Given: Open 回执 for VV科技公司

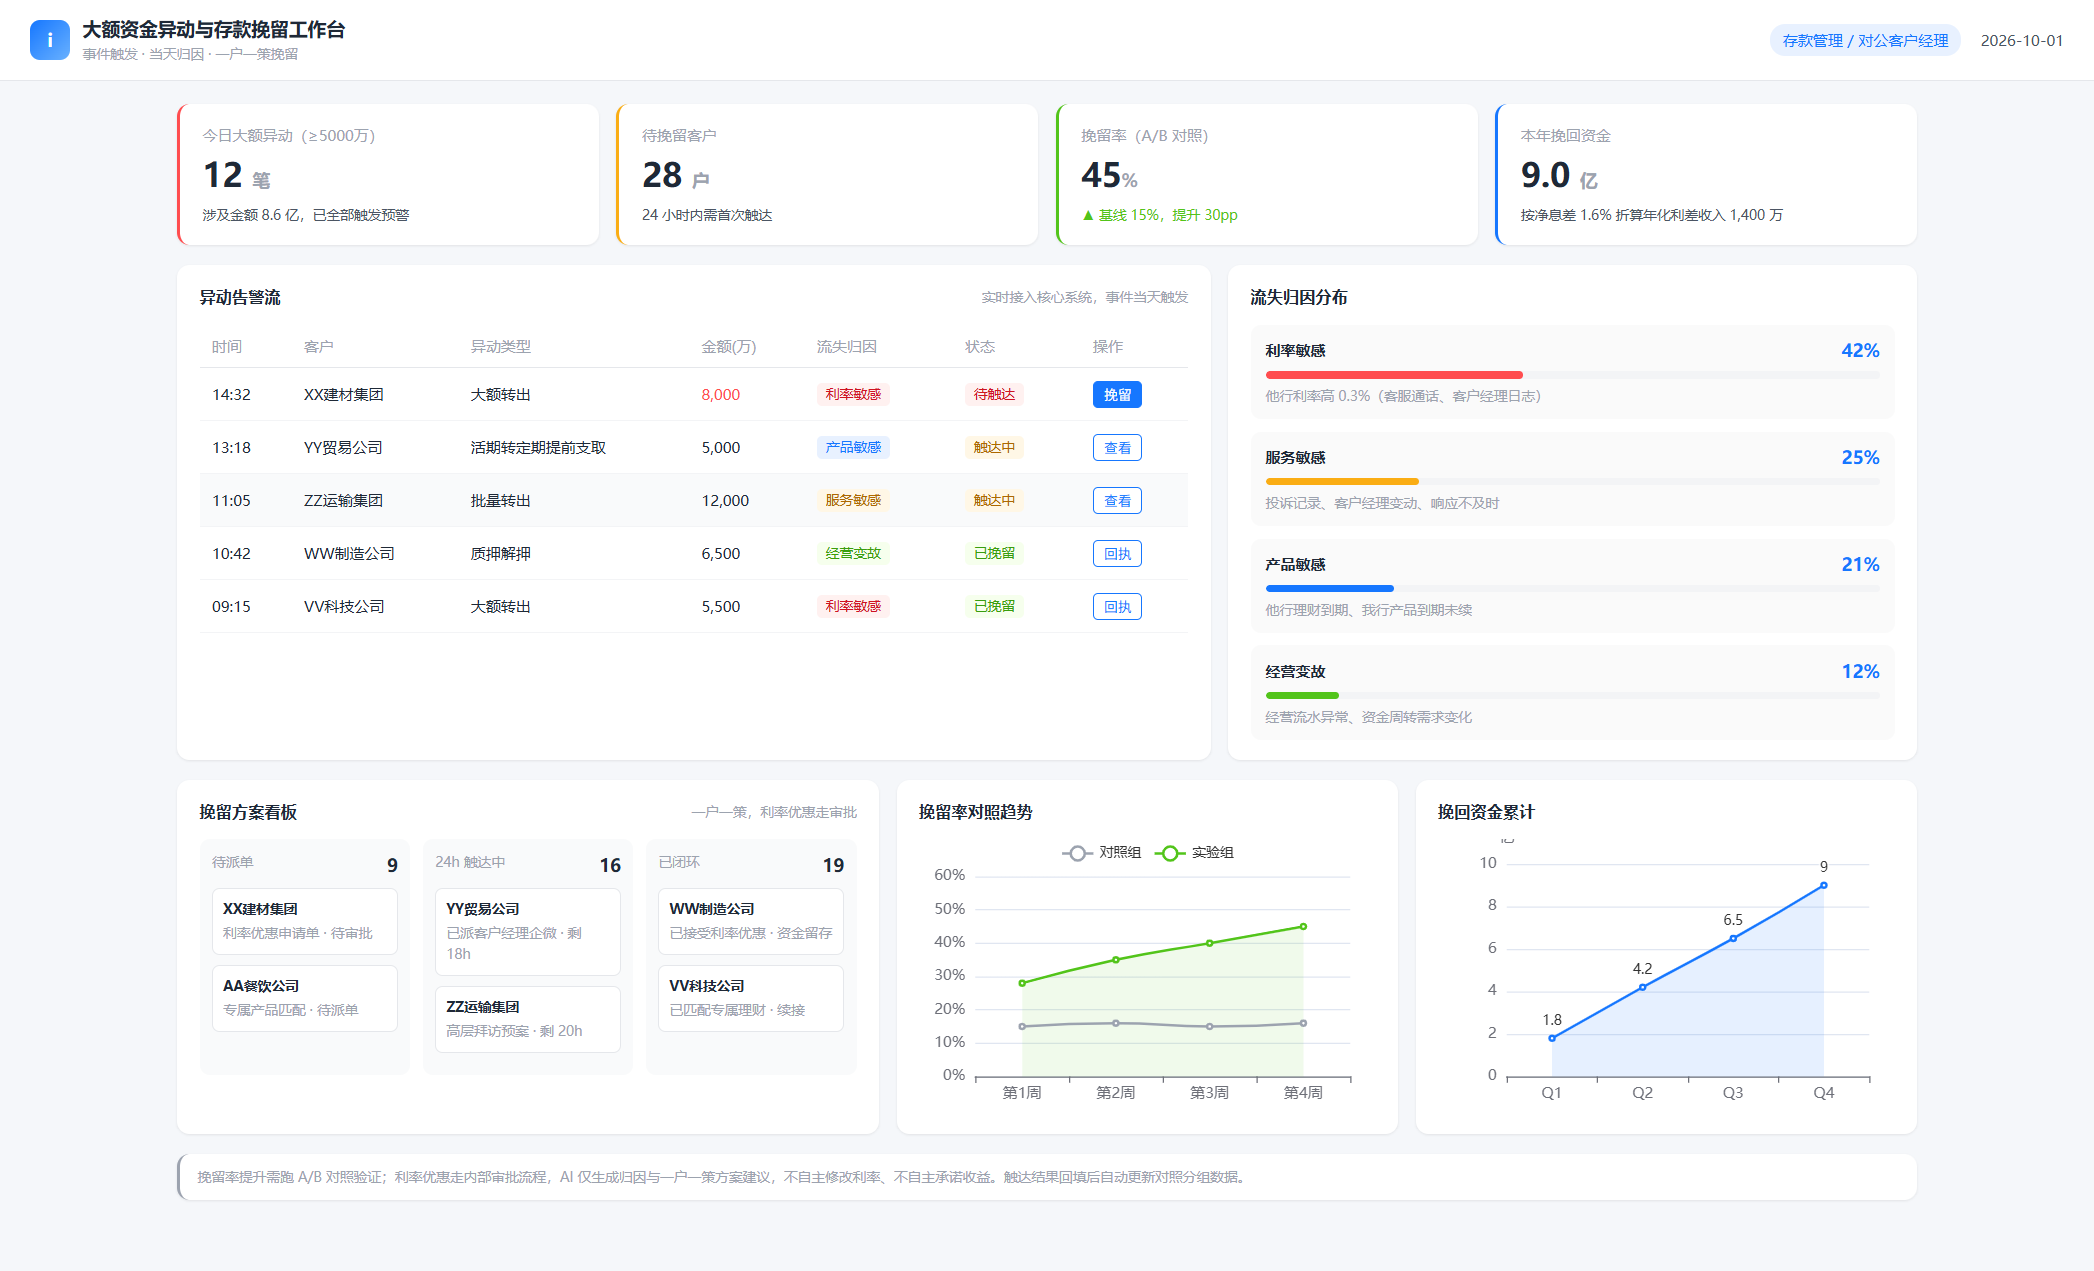Looking at the screenshot, I should tap(1117, 607).
